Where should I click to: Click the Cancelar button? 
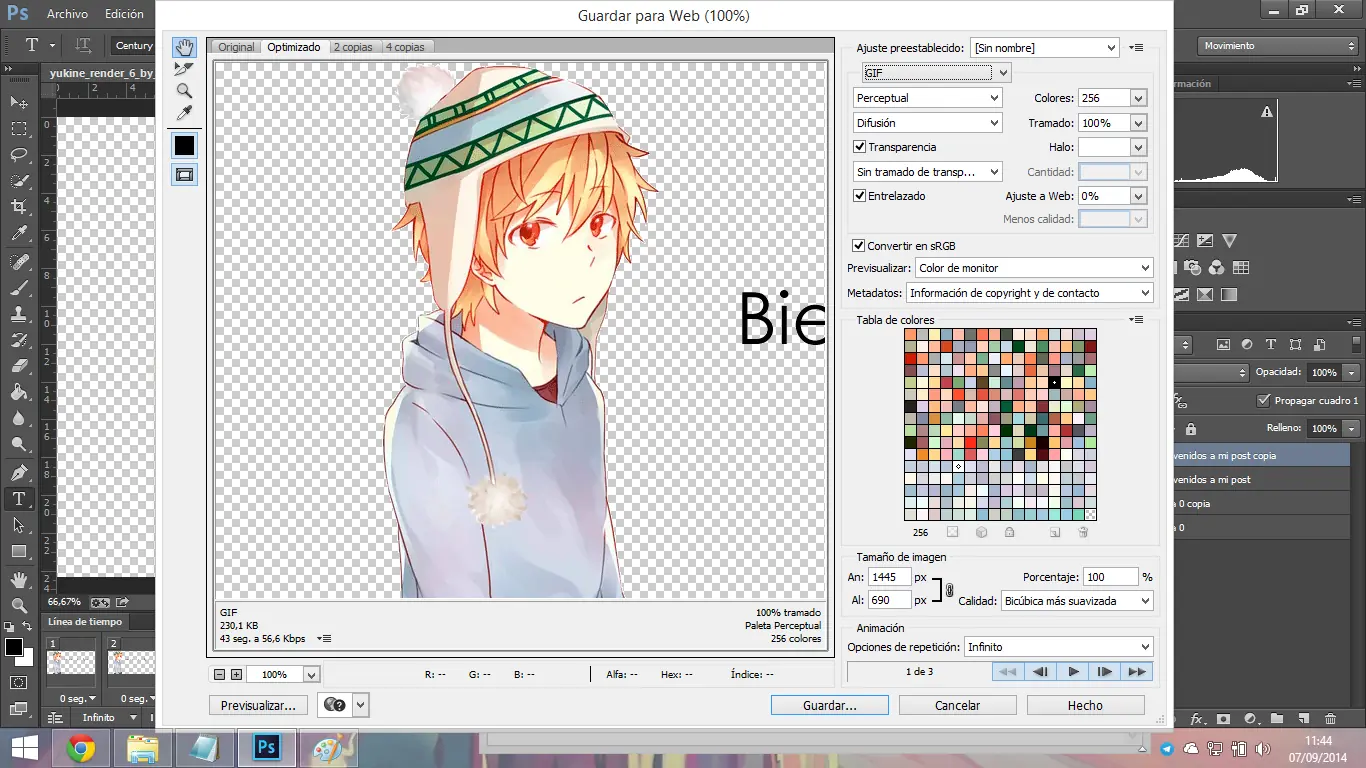coord(957,705)
